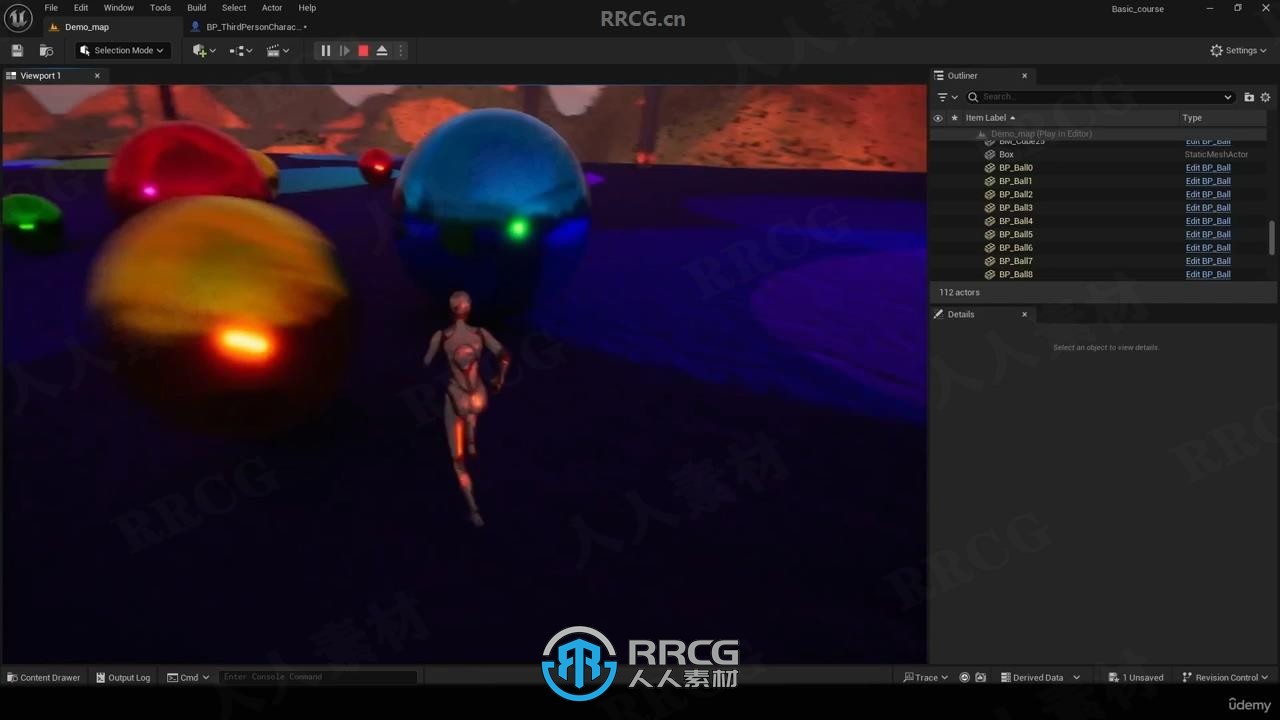
Task: Toggle the visibility eye column header
Action: click(938, 118)
